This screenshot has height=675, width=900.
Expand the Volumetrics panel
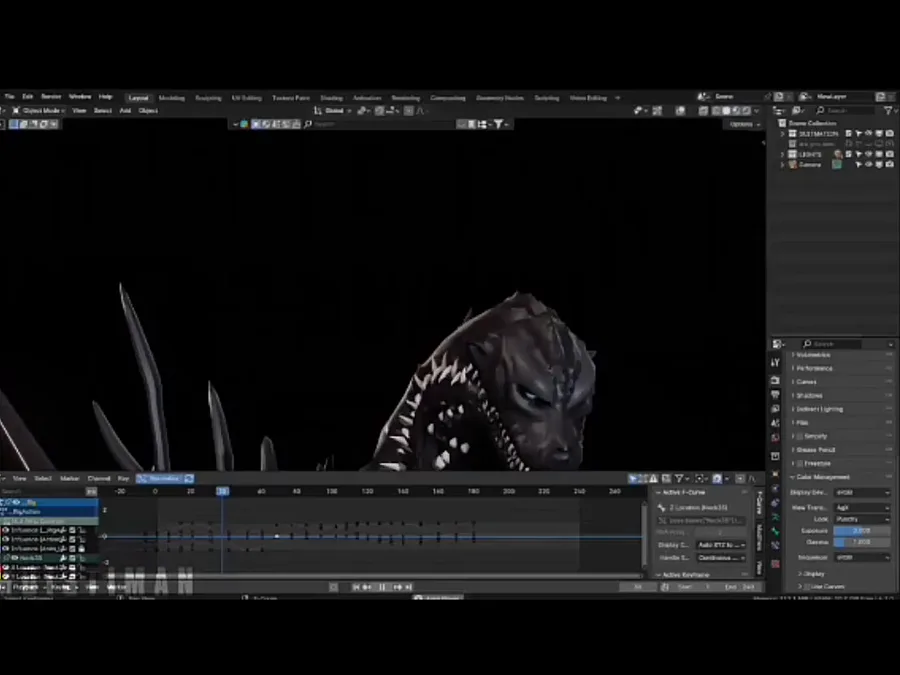pos(813,355)
